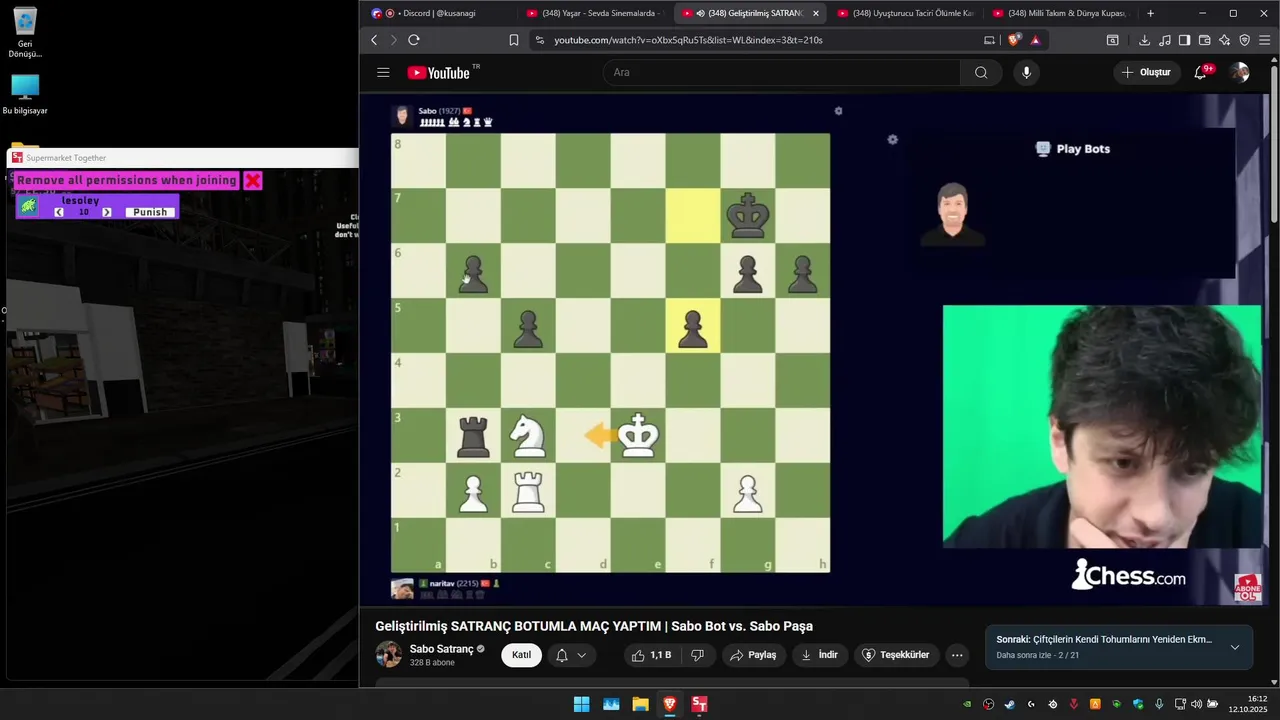Click the Paylaş share button
The image size is (1280, 720).
tap(753, 655)
